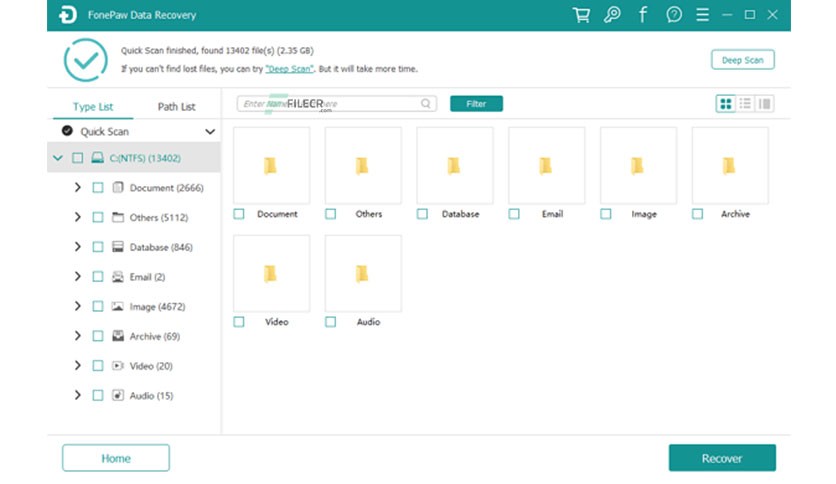Tick checkbox under Document folder thumbnail
The height and width of the screenshot is (484, 836).
[239, 214]
